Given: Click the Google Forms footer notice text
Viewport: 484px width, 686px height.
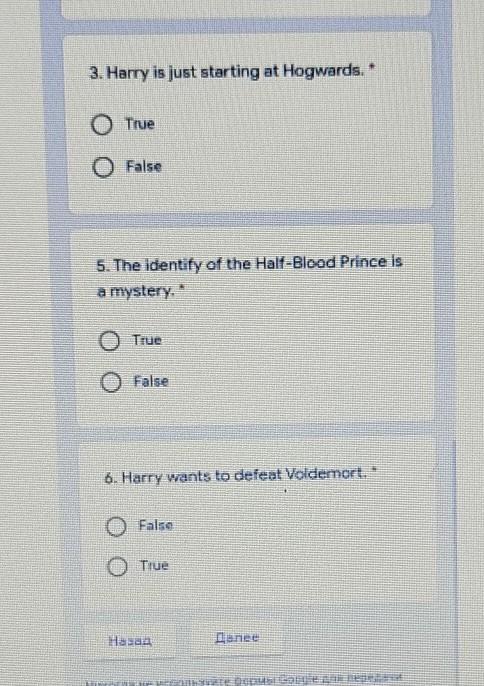Looking at the screenshot, I should tap(243, 681).
